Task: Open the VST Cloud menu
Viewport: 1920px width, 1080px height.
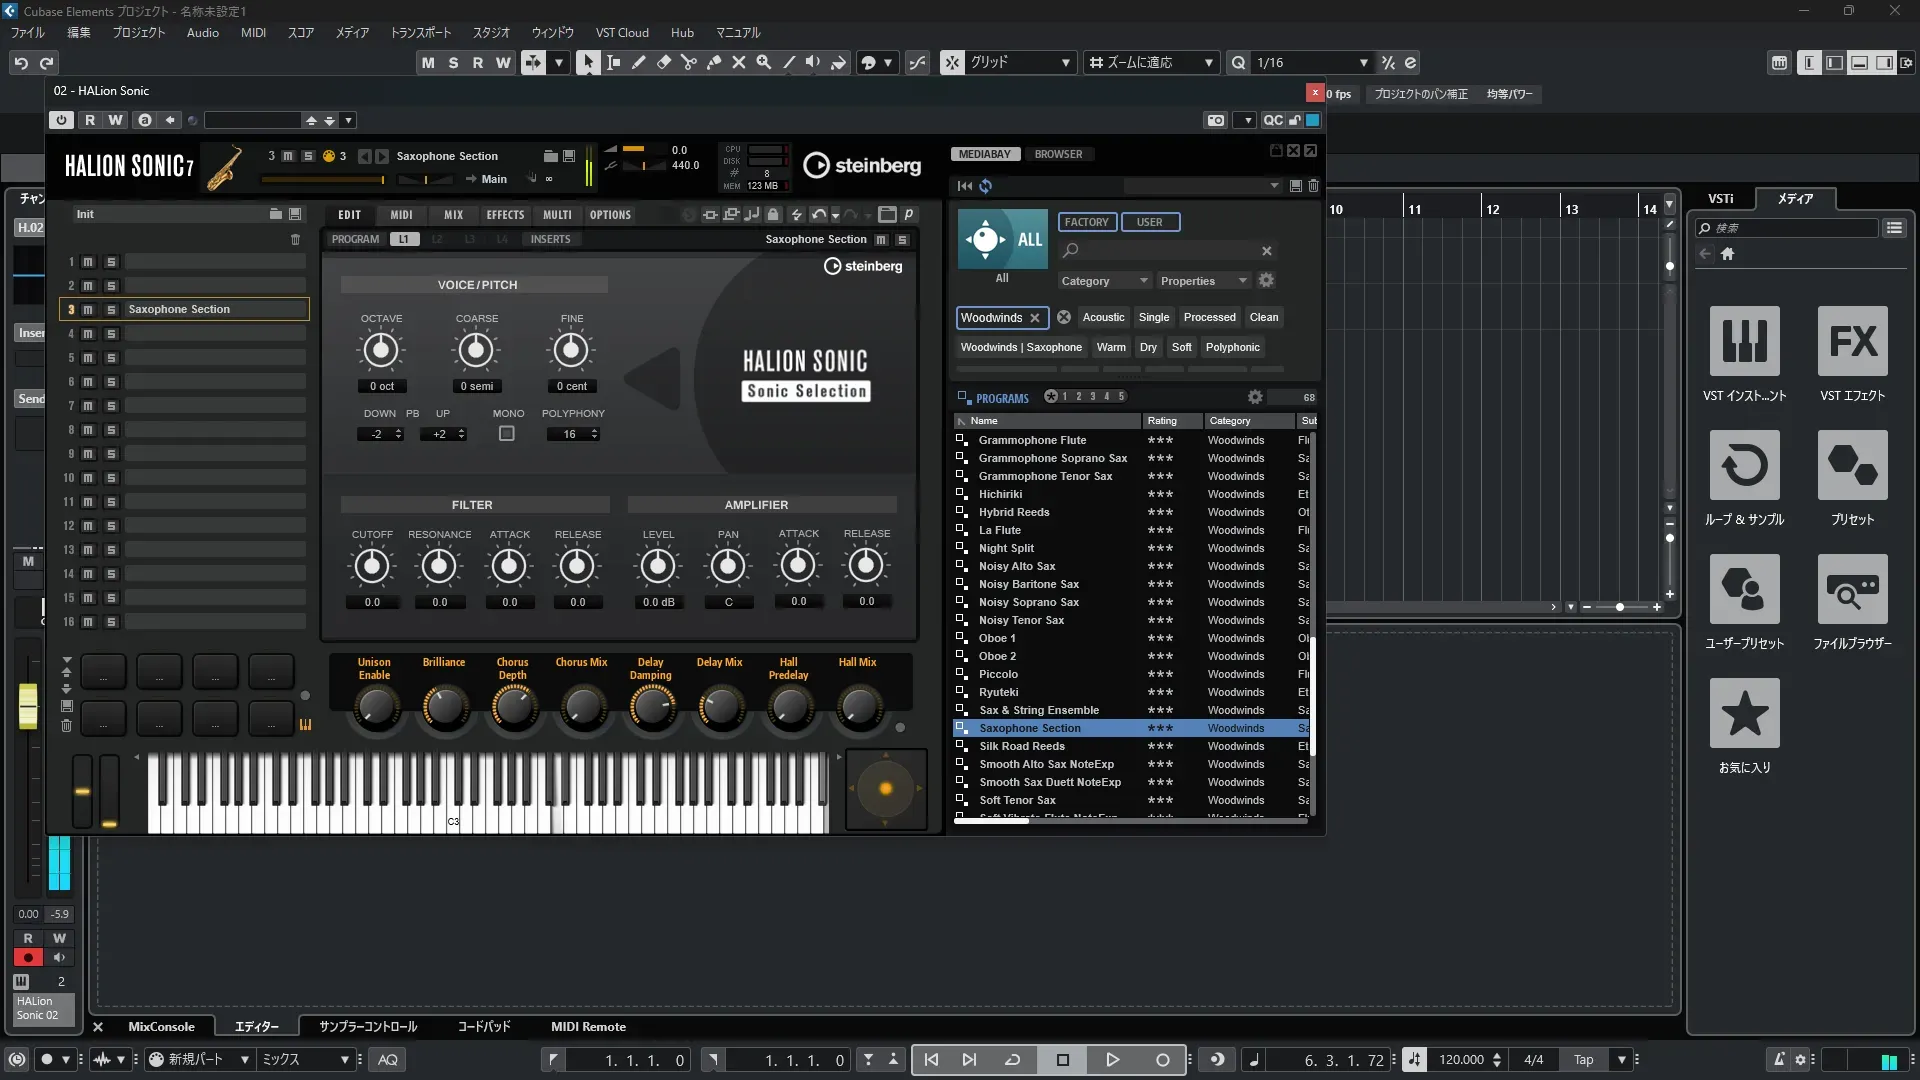Action: click(621, 32)
